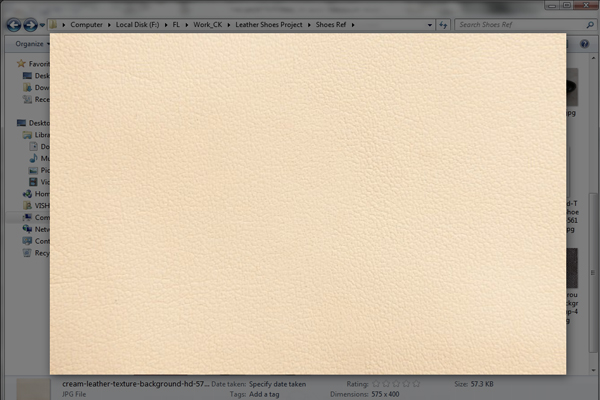The width and height of the screenshot is (600, 400).
Task: Select Local Disk (F:) in address path
Action: point(137,24)
